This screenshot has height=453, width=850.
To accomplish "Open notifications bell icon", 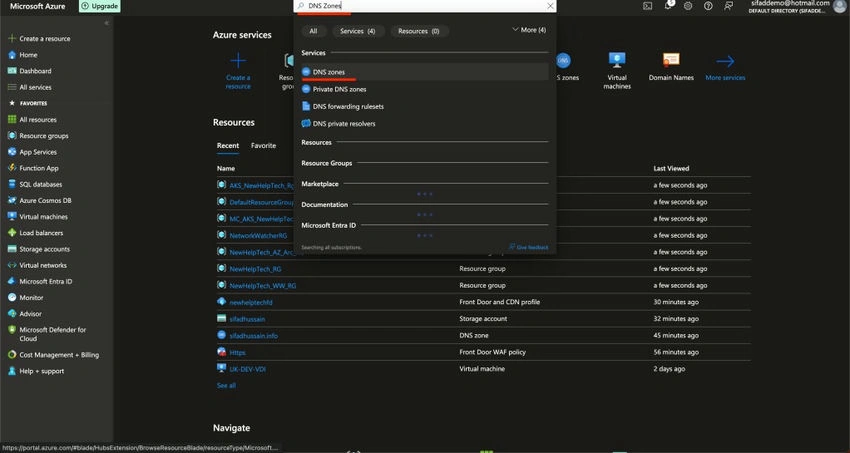I will tap(668, 6).
